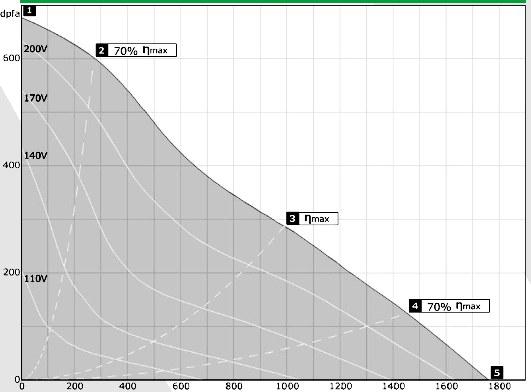Select the 70% ηmax label beside marker 4
The image size is (531, 392).
pos(455,306)
